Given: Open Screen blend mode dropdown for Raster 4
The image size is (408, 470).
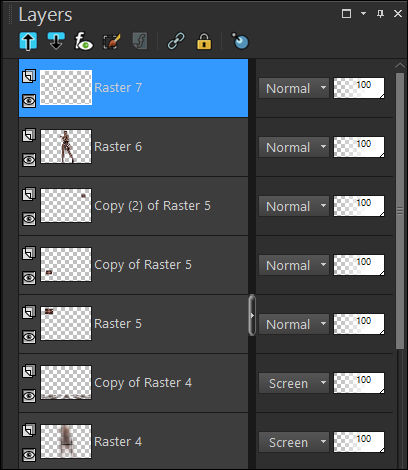Looking at the screenshot, I should click(x=294, y=442).
